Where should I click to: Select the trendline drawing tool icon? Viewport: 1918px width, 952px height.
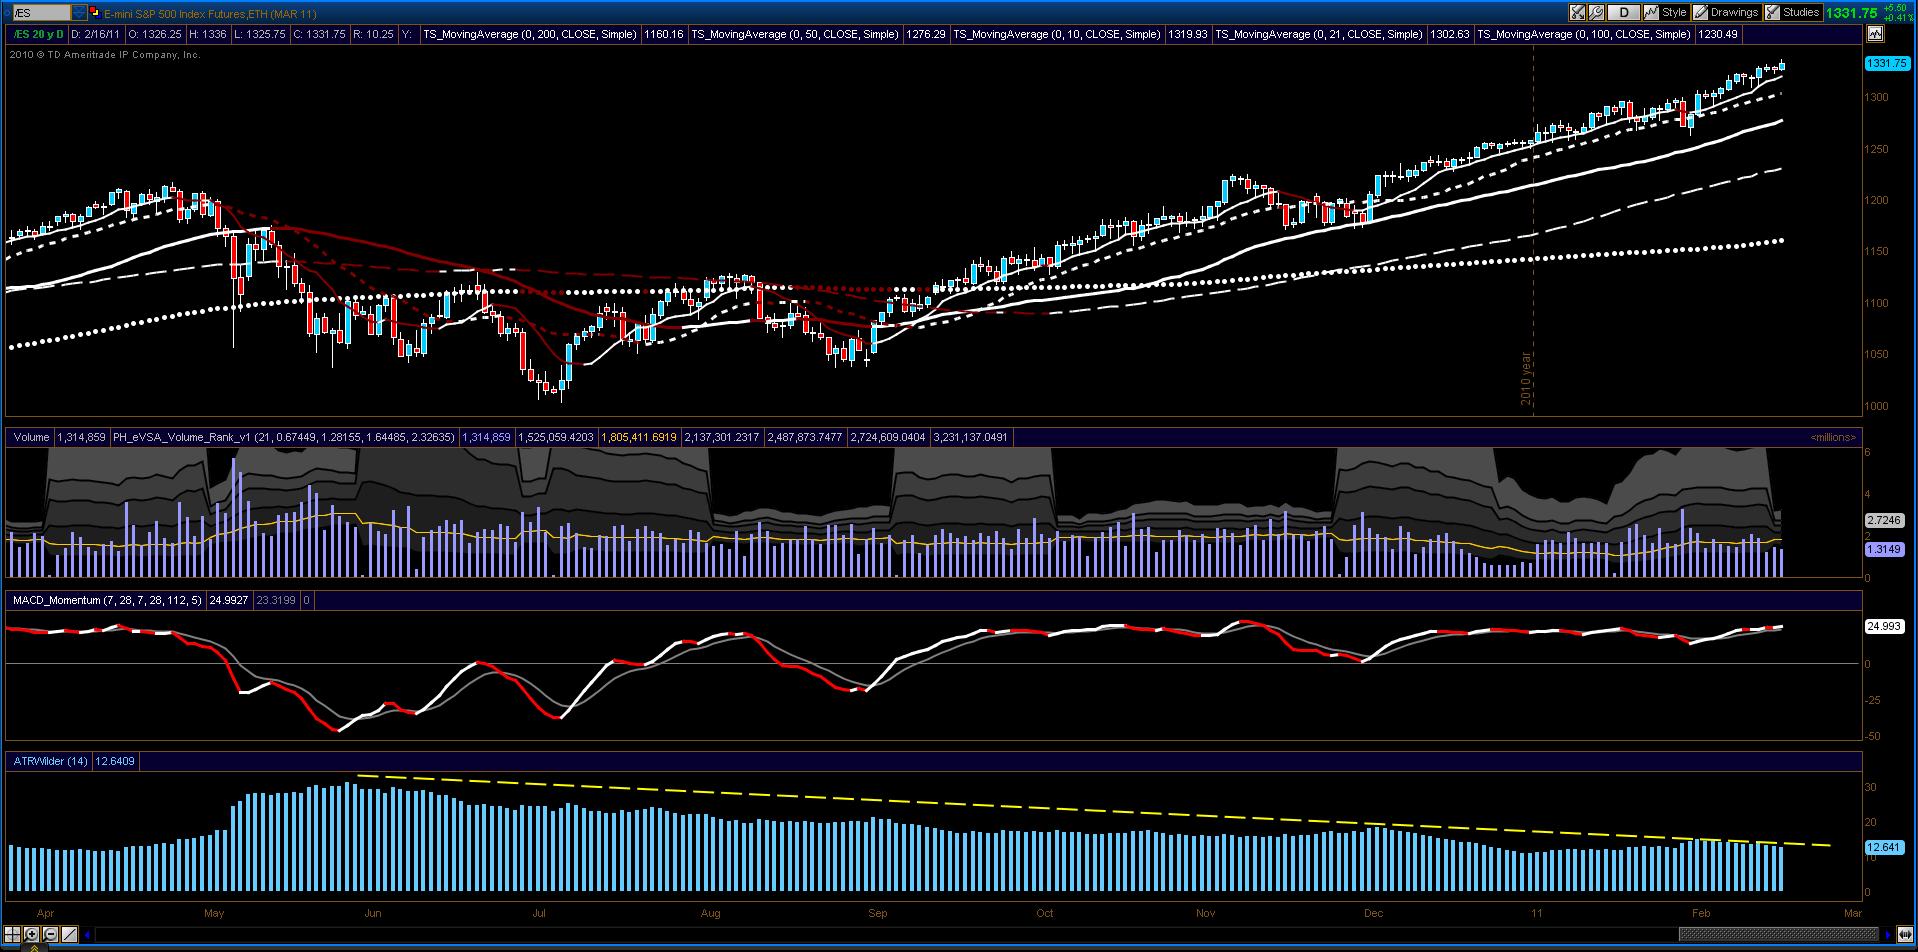pyautogui.click(x=69, y=935)
